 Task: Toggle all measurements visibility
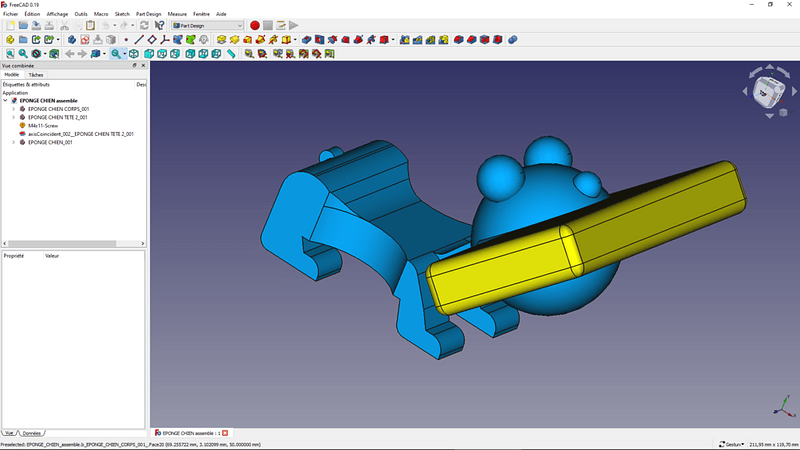pos(304,54)
